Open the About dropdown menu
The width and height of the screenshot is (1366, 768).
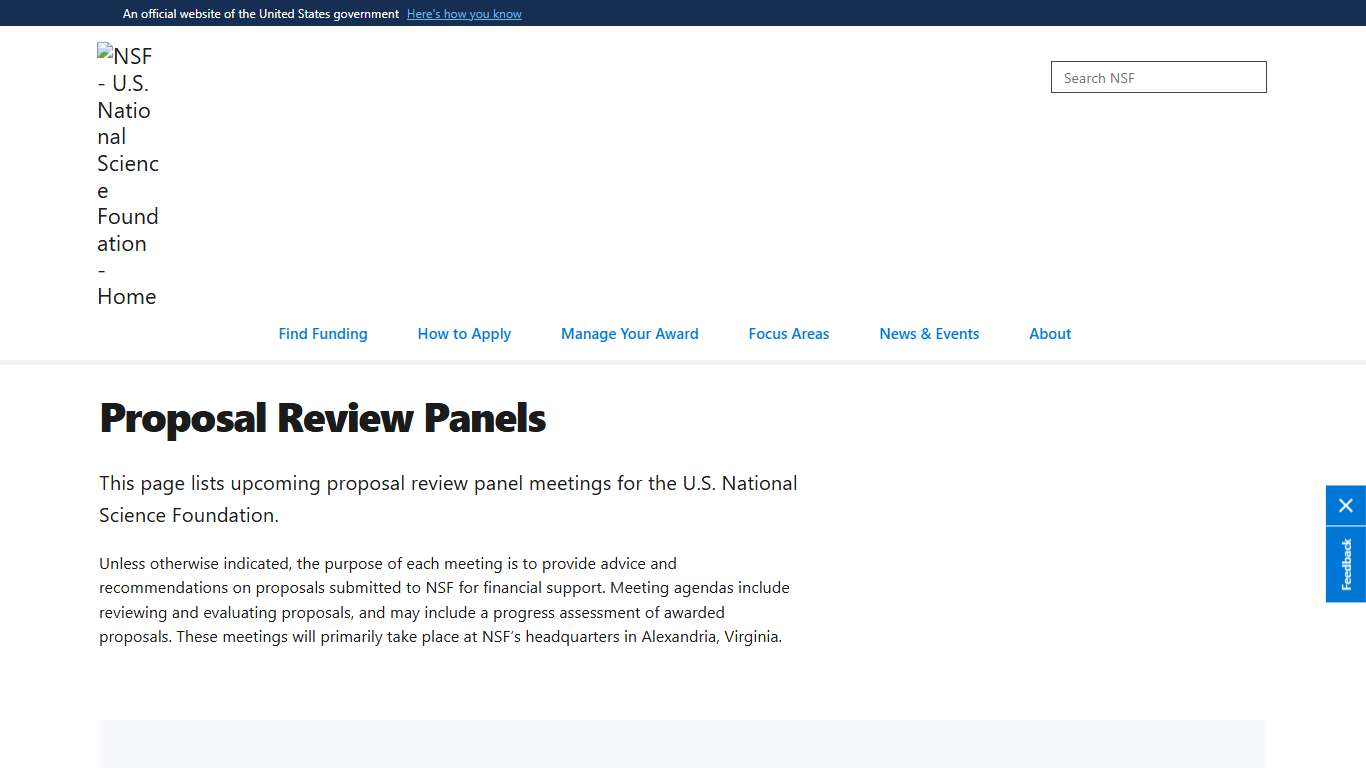coord(1049,333)
